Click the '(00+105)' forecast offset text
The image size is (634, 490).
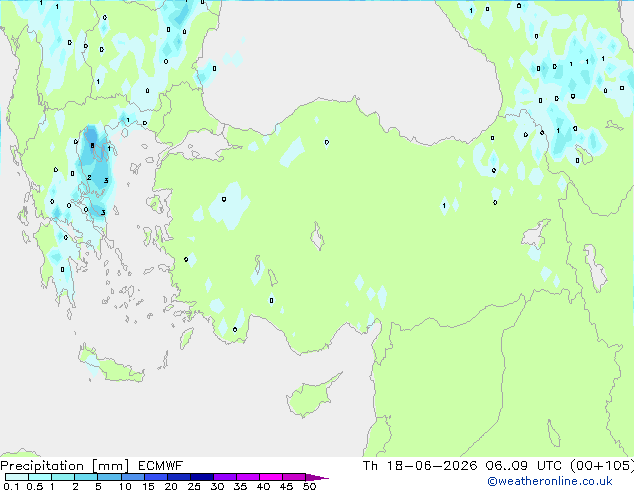(602, 466)
